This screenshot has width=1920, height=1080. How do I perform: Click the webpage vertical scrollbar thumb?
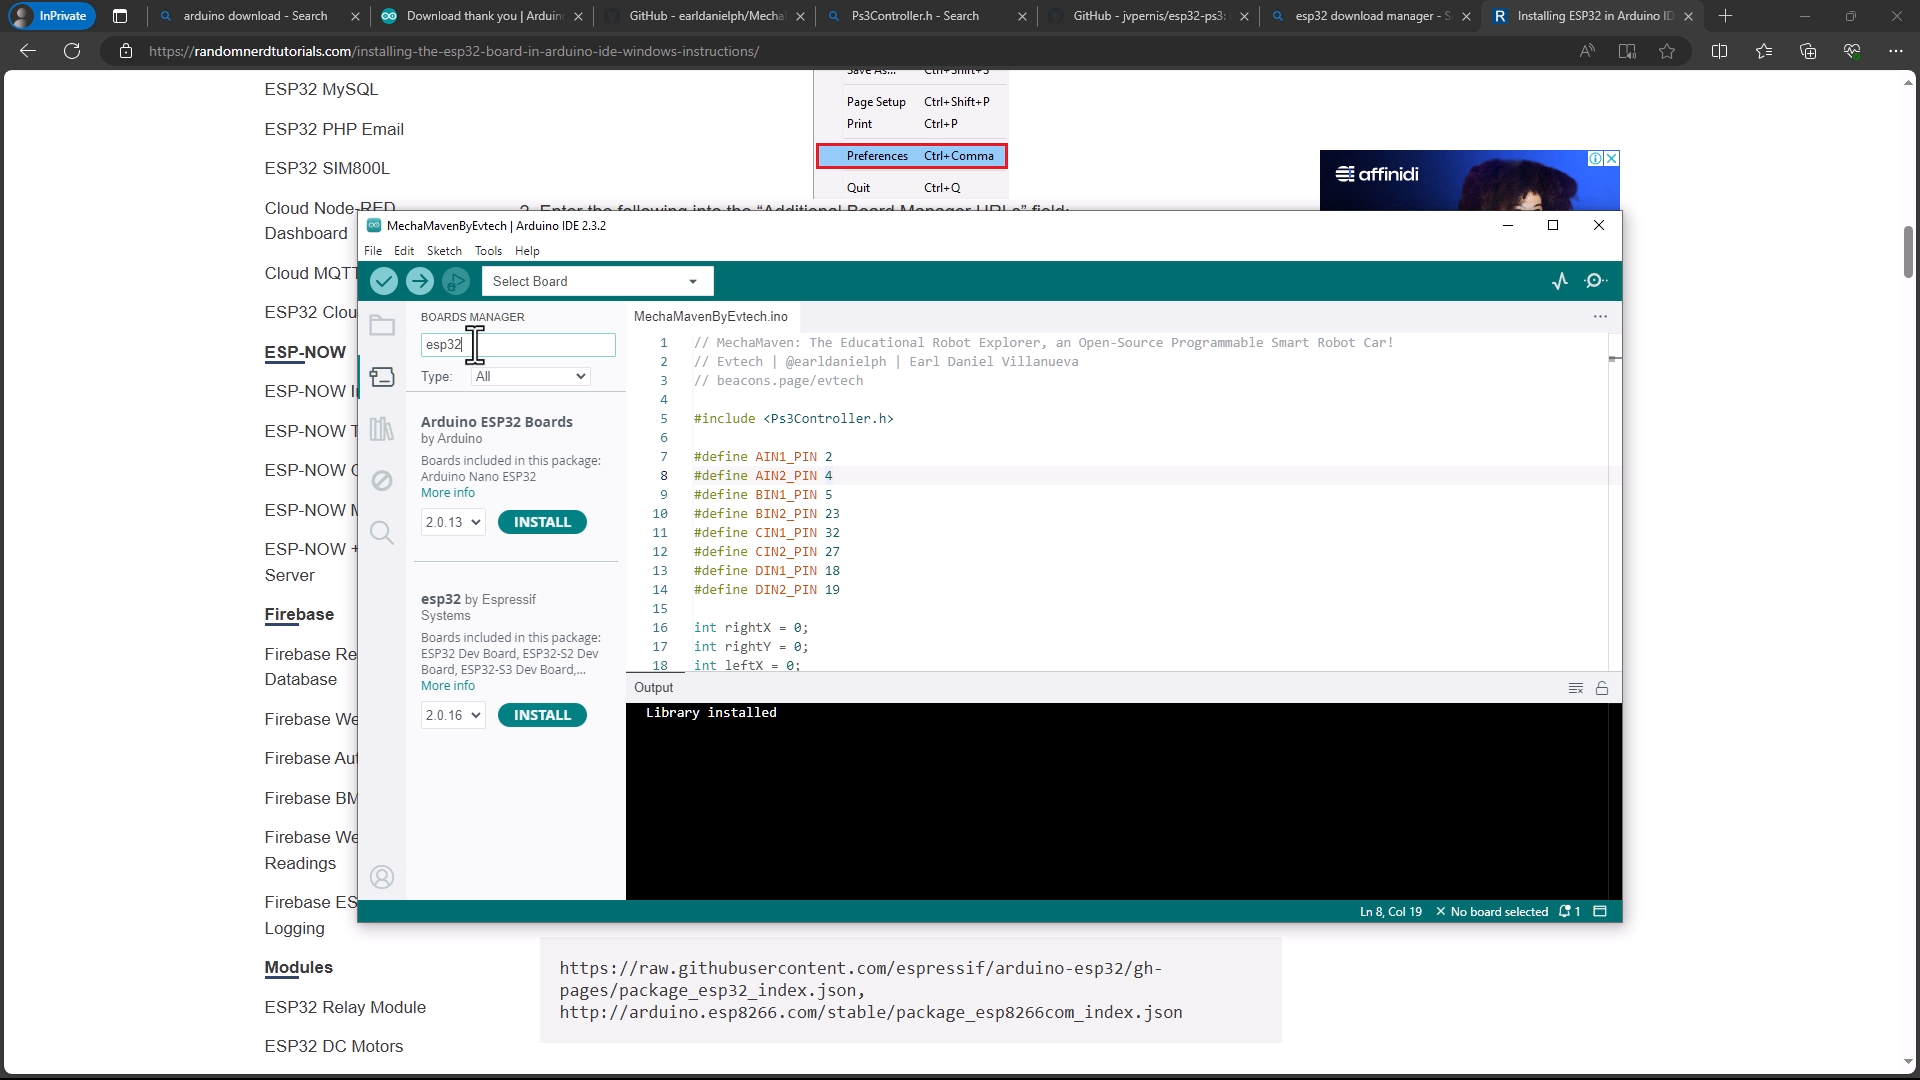point(1908,252)
